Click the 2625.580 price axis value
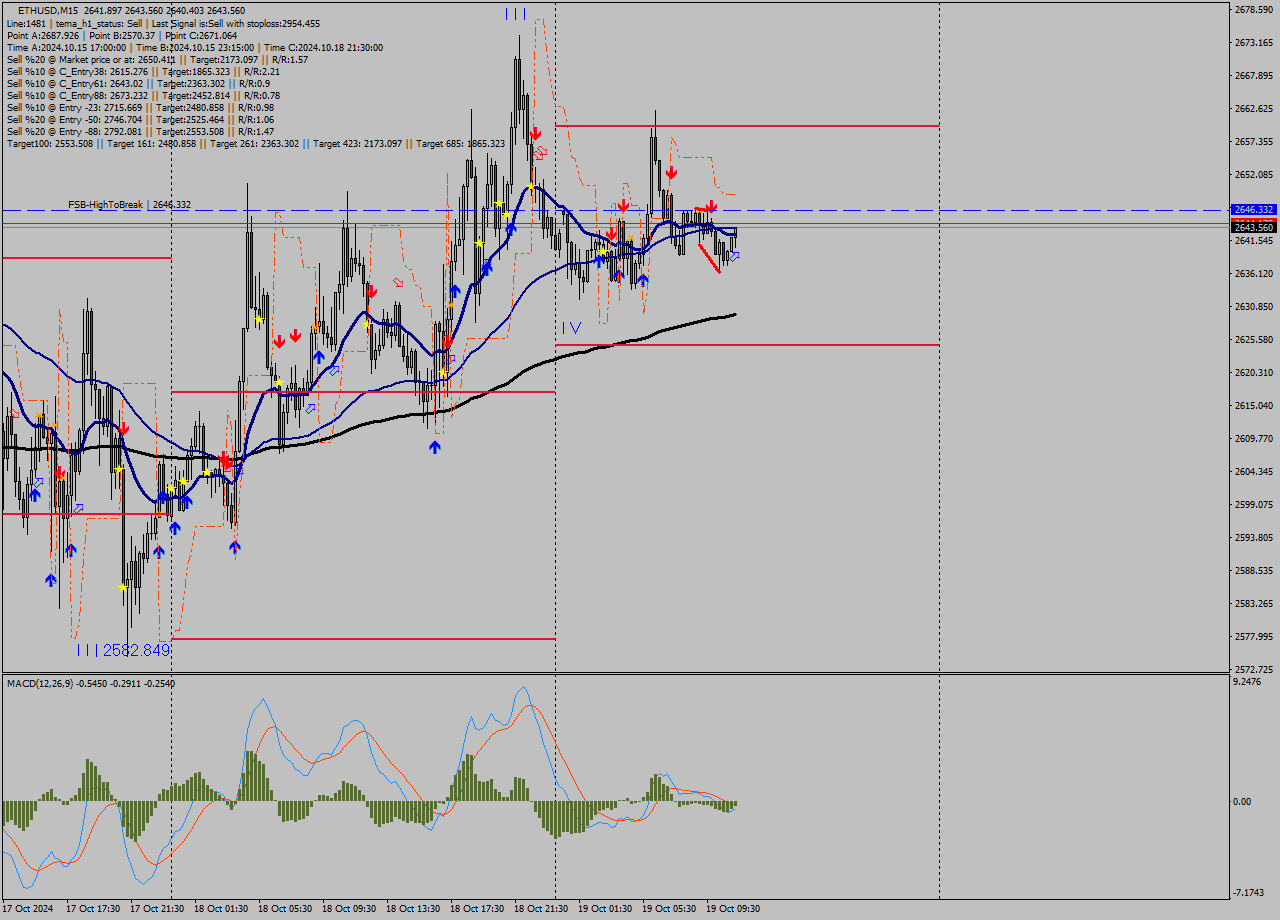Screen dimensions: 1280x920 point(1253,340)
